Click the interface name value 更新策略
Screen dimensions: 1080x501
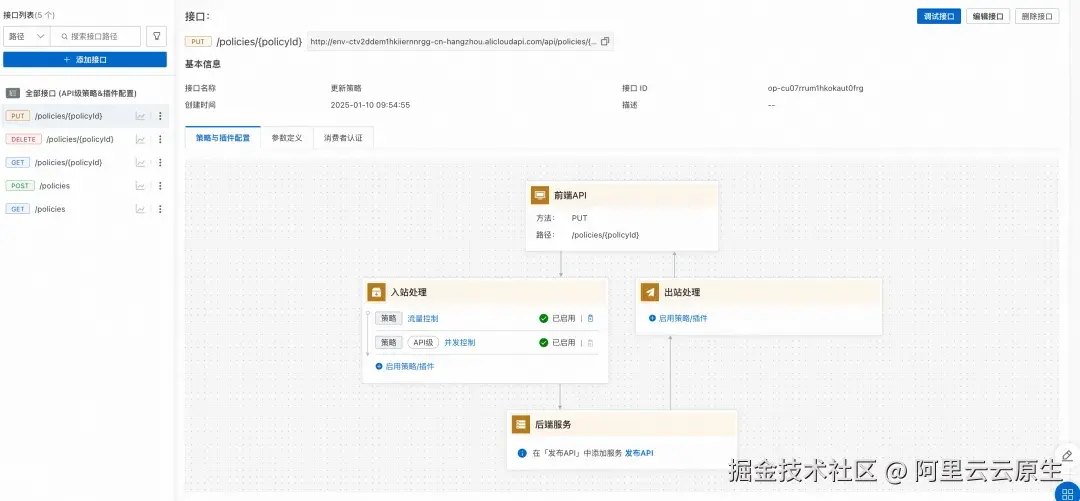click(346, 88)
